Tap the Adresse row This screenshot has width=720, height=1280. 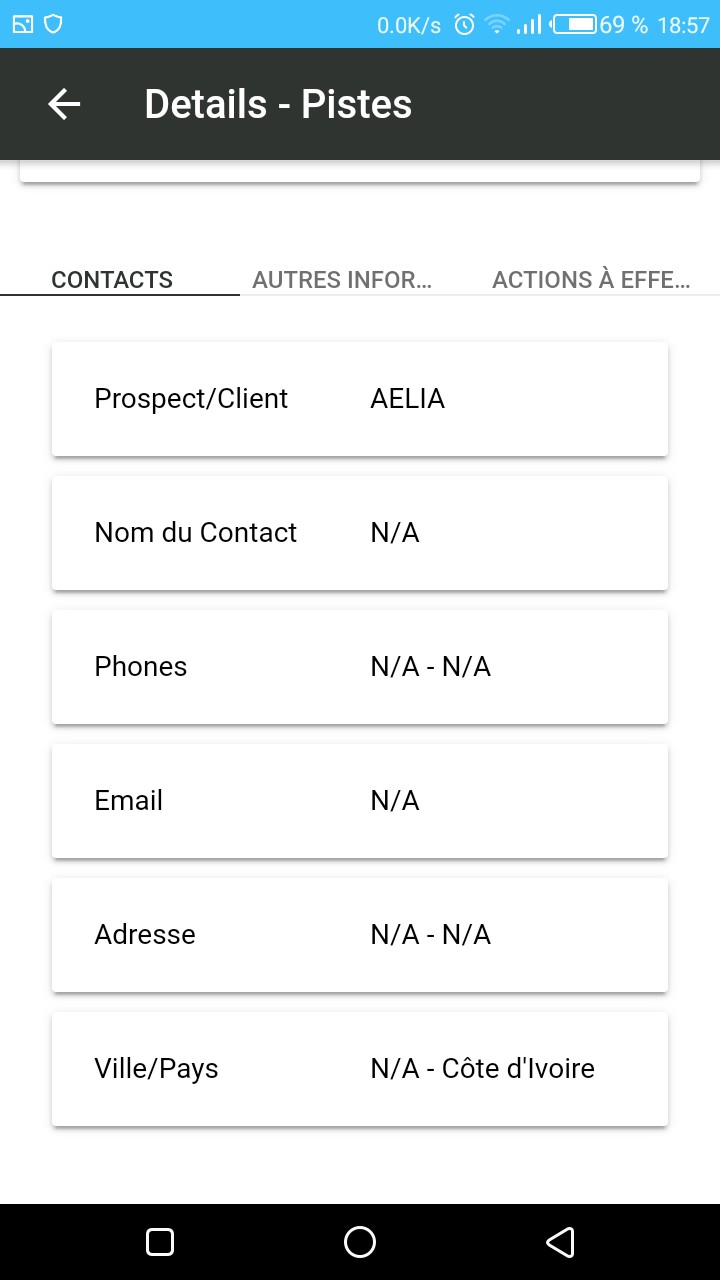(360, 935)
